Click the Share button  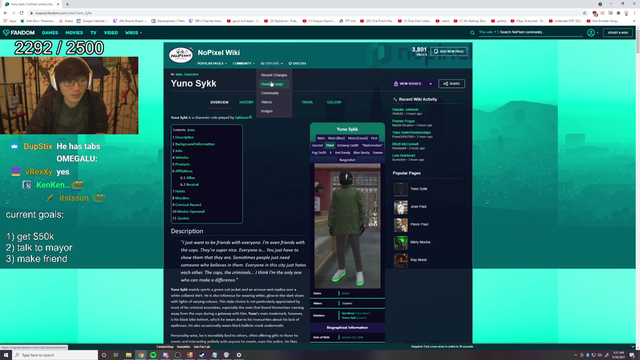(451, 84)
